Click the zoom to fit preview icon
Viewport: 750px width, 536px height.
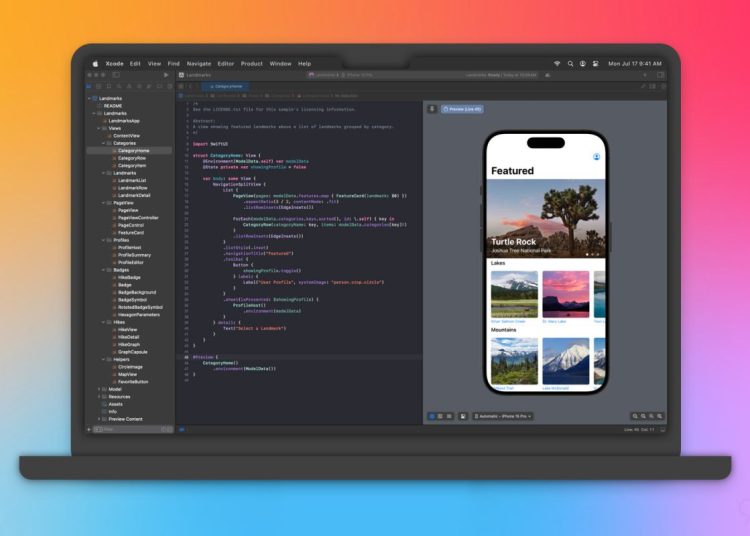(x=660, y=416)
